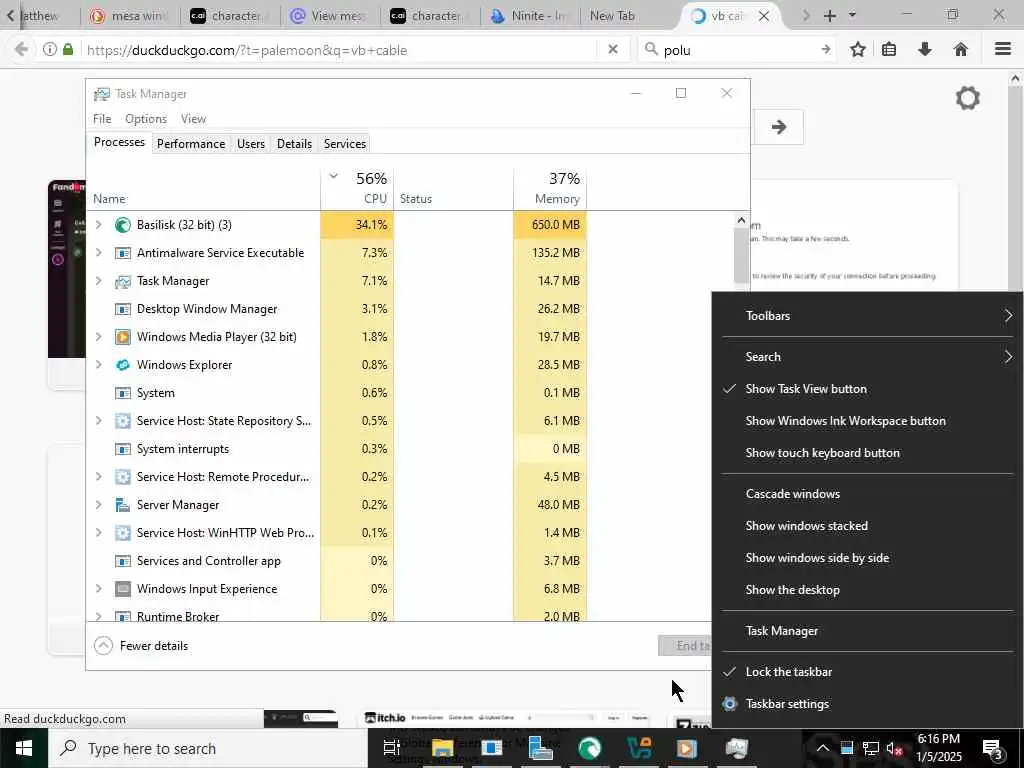
Task: Expand the Windows Explorer process row
Action: pos(99,365)
